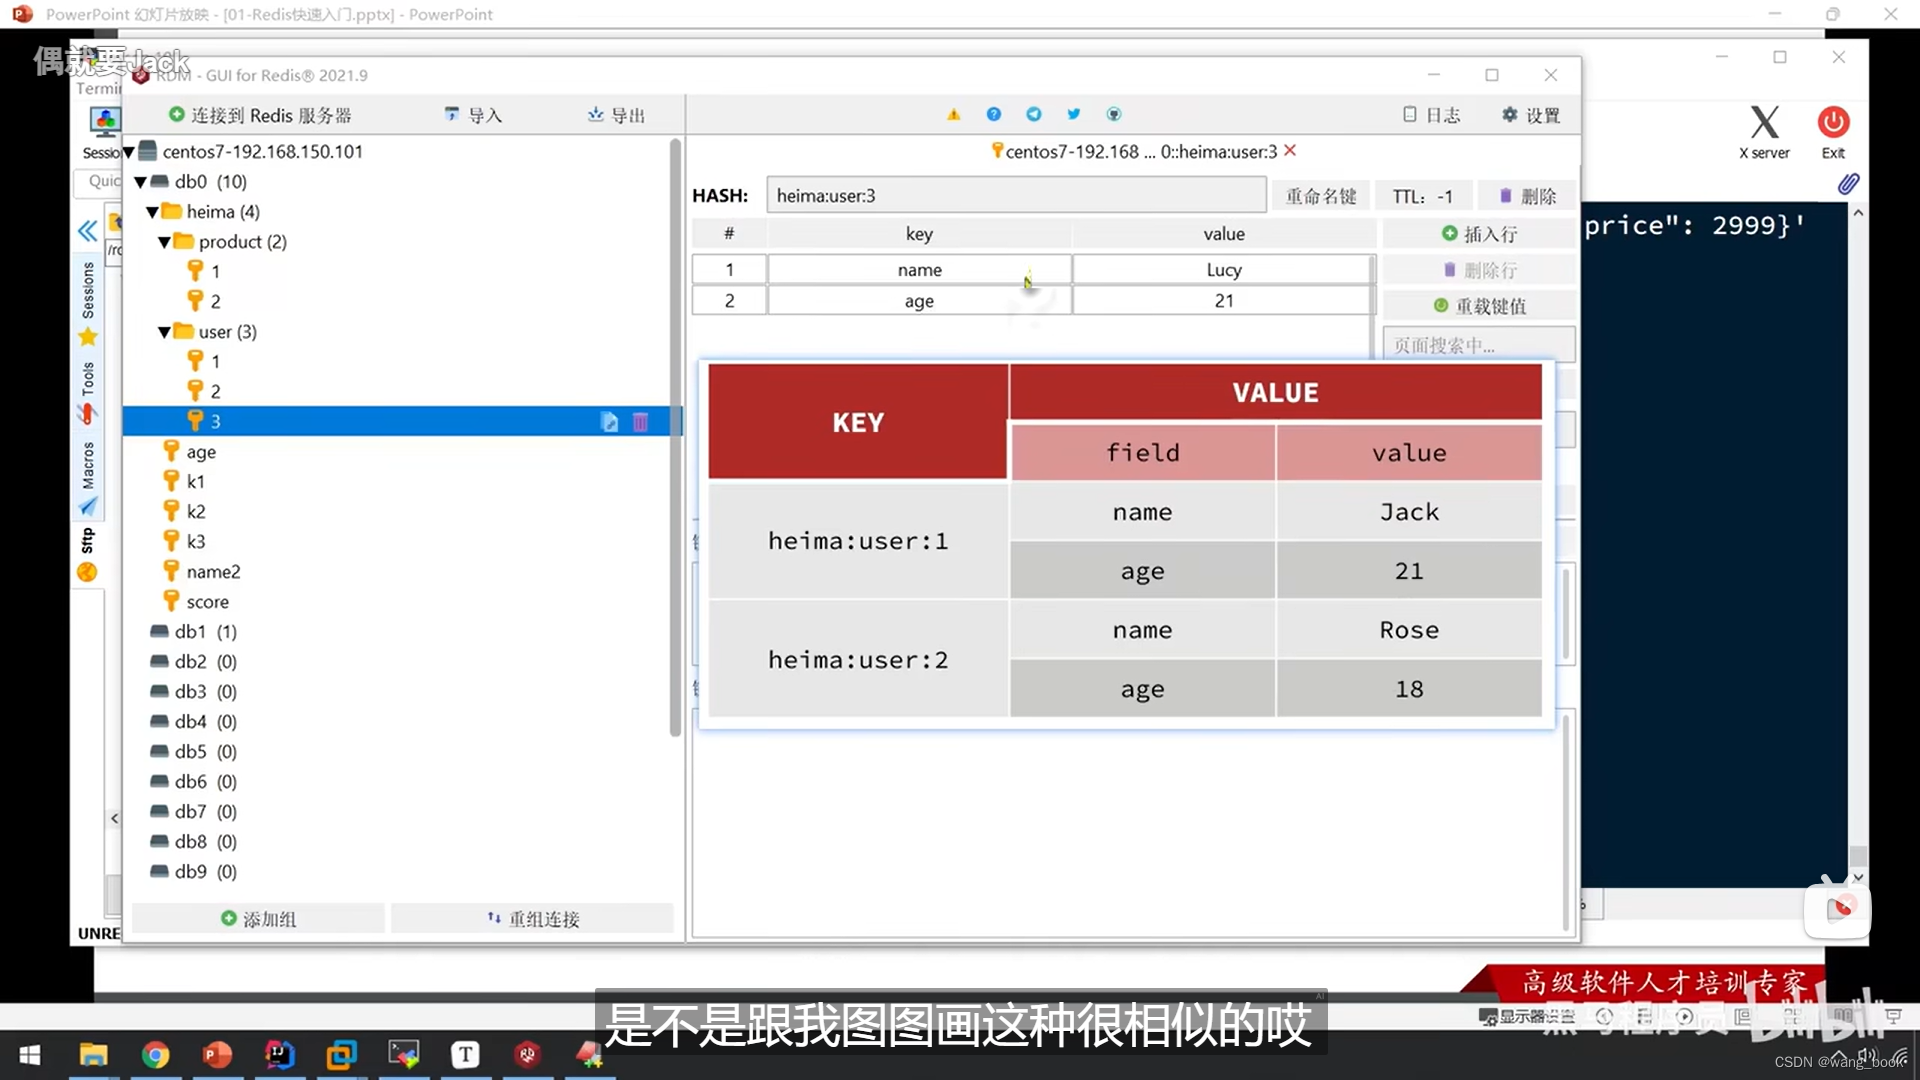
Task: Collapse the product folder
Action: pyautogui.click(x=165, y=242)
